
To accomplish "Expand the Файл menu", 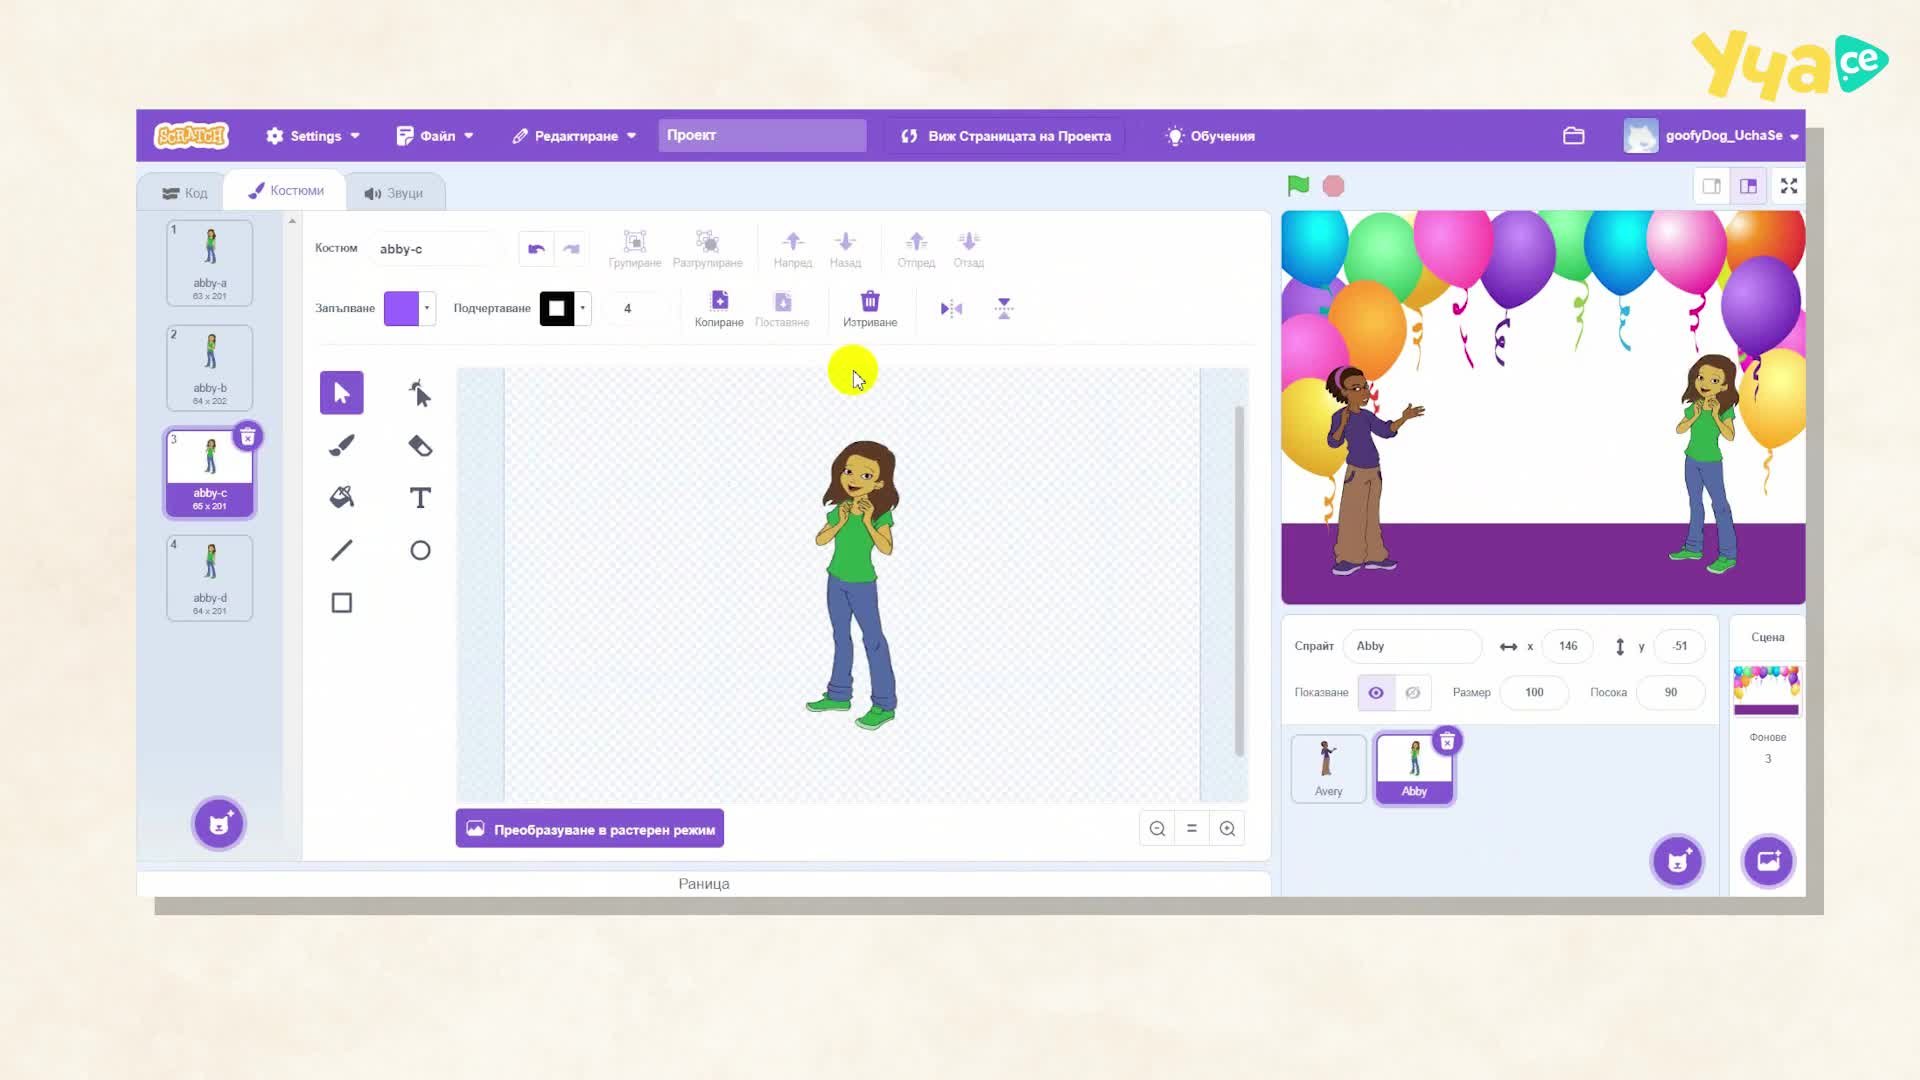I will click(x=436, y=136).
